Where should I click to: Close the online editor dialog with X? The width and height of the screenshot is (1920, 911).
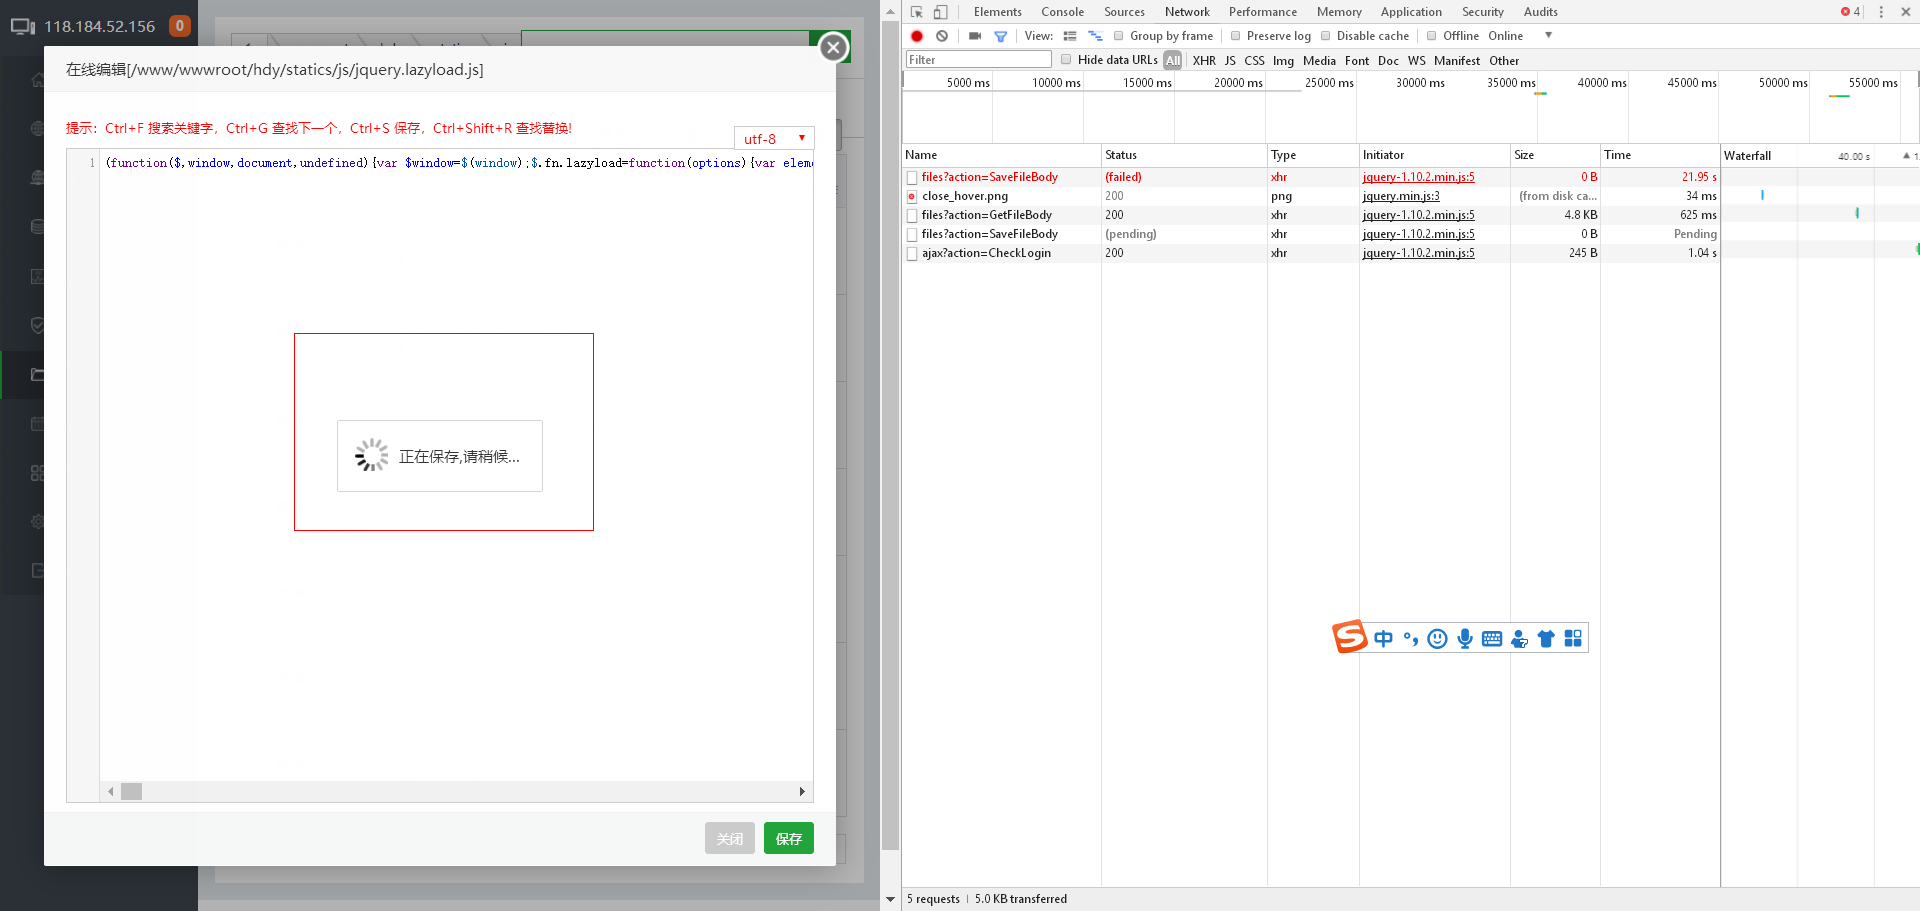(833, 47)
